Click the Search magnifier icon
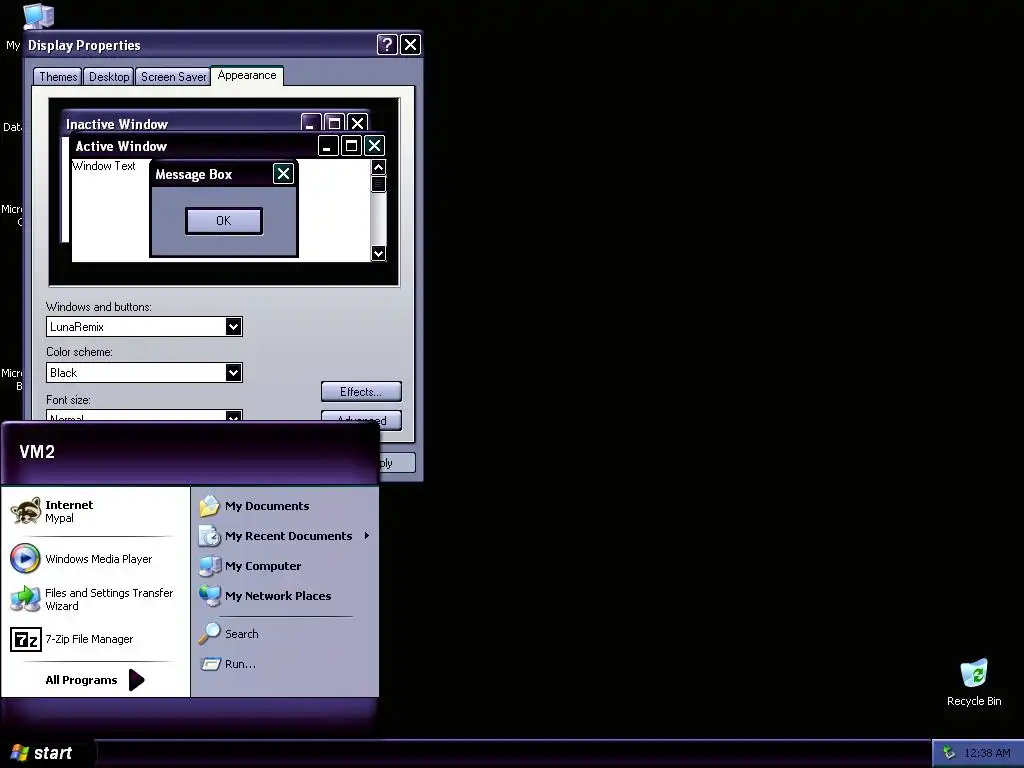The height and width of the screenshot is (768, 1024). (210, 633)
